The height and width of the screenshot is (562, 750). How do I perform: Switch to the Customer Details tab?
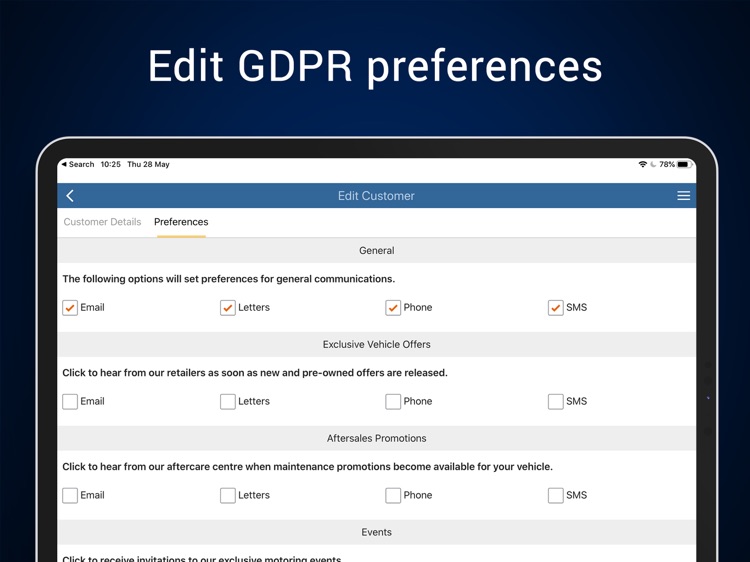102,222
